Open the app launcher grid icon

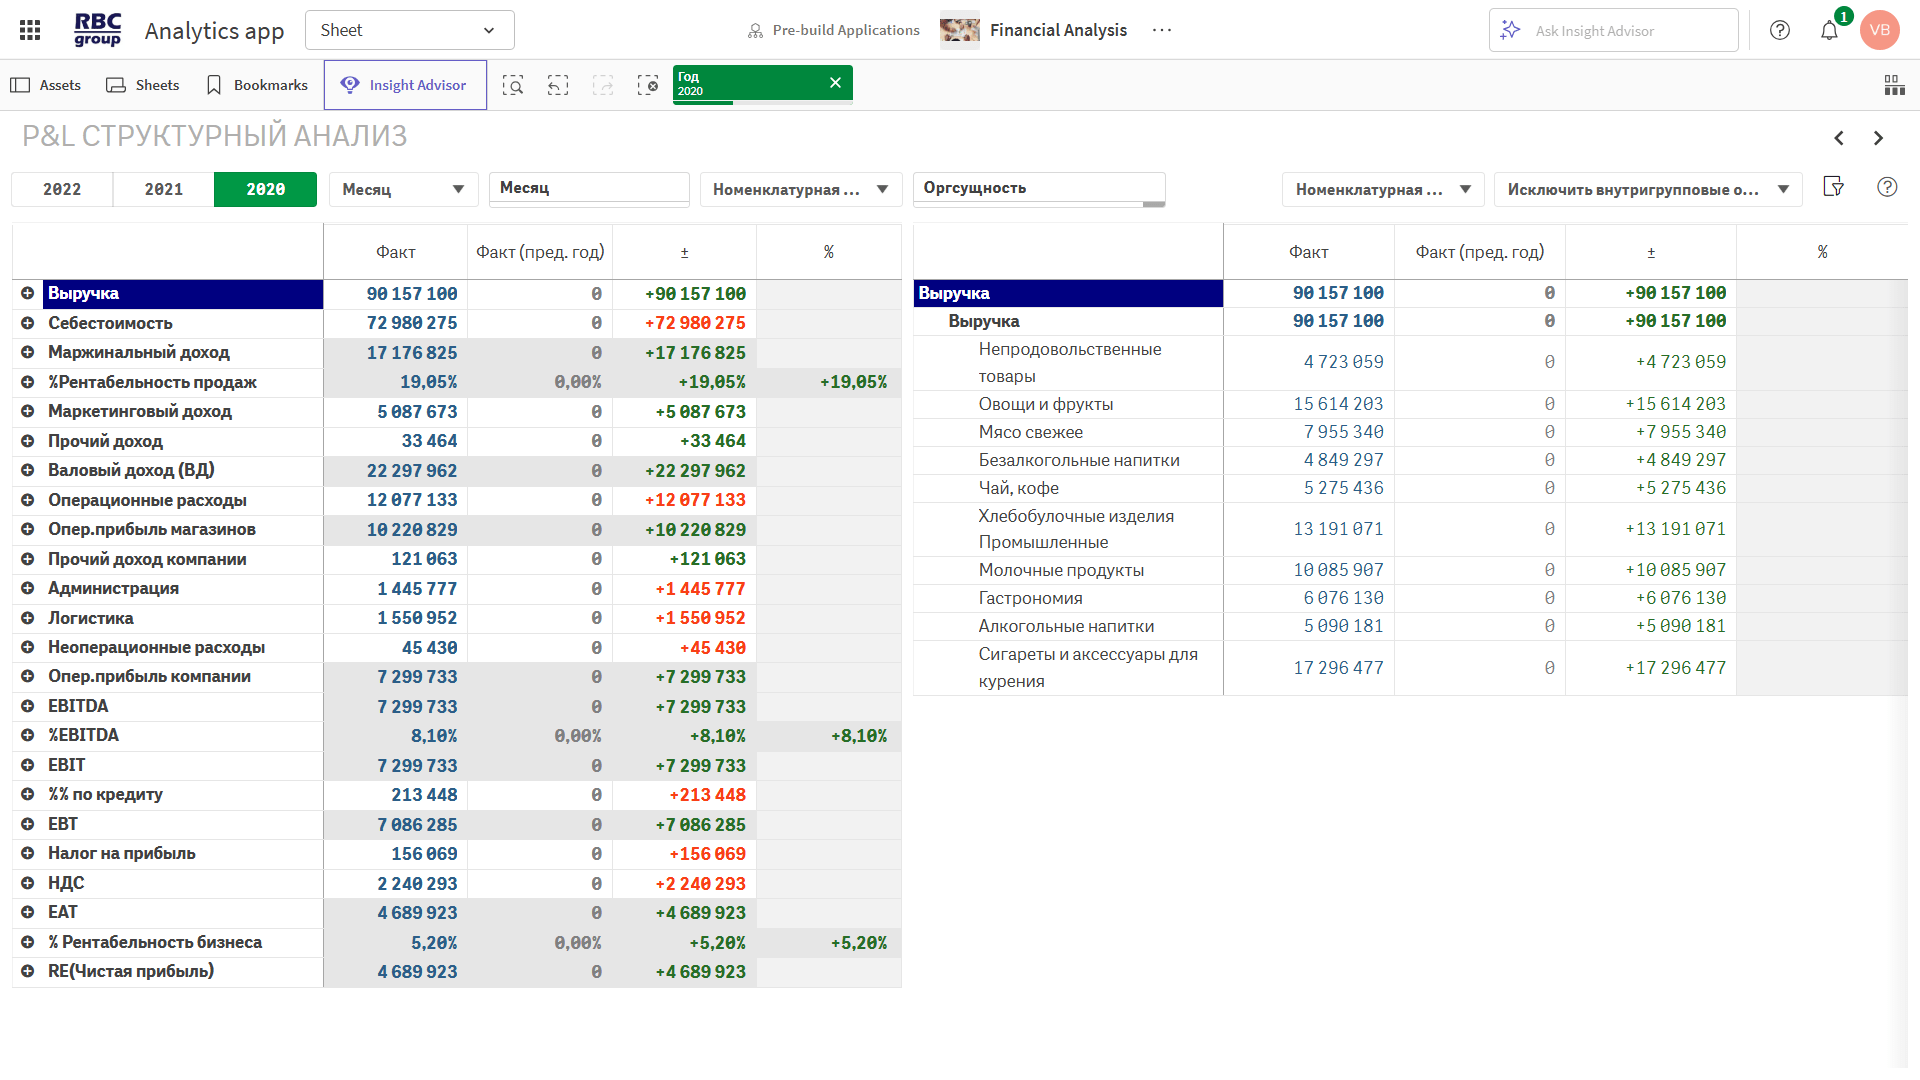[30, 30]
